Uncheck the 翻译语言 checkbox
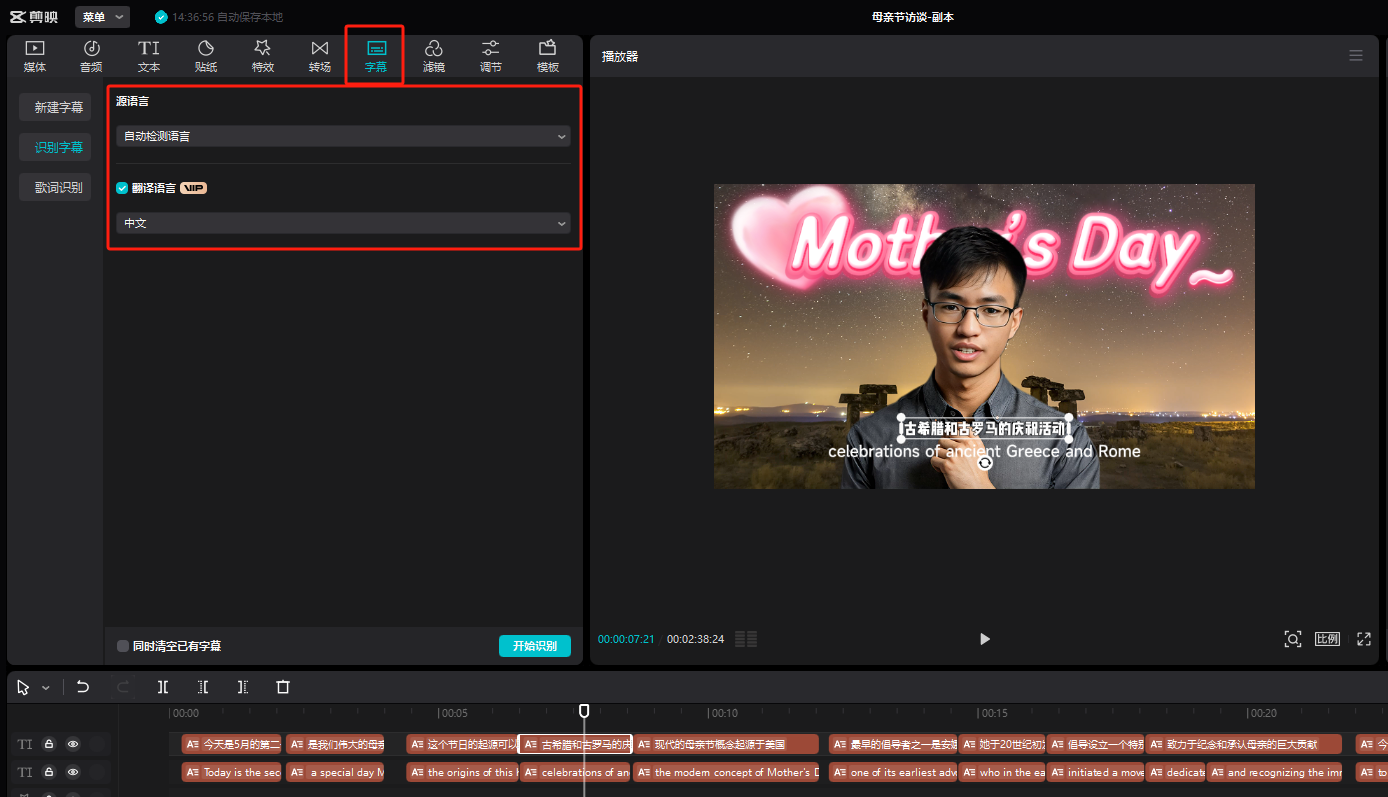The height and width of the screenshot is (797, 1388). click(x=122, y=187)
